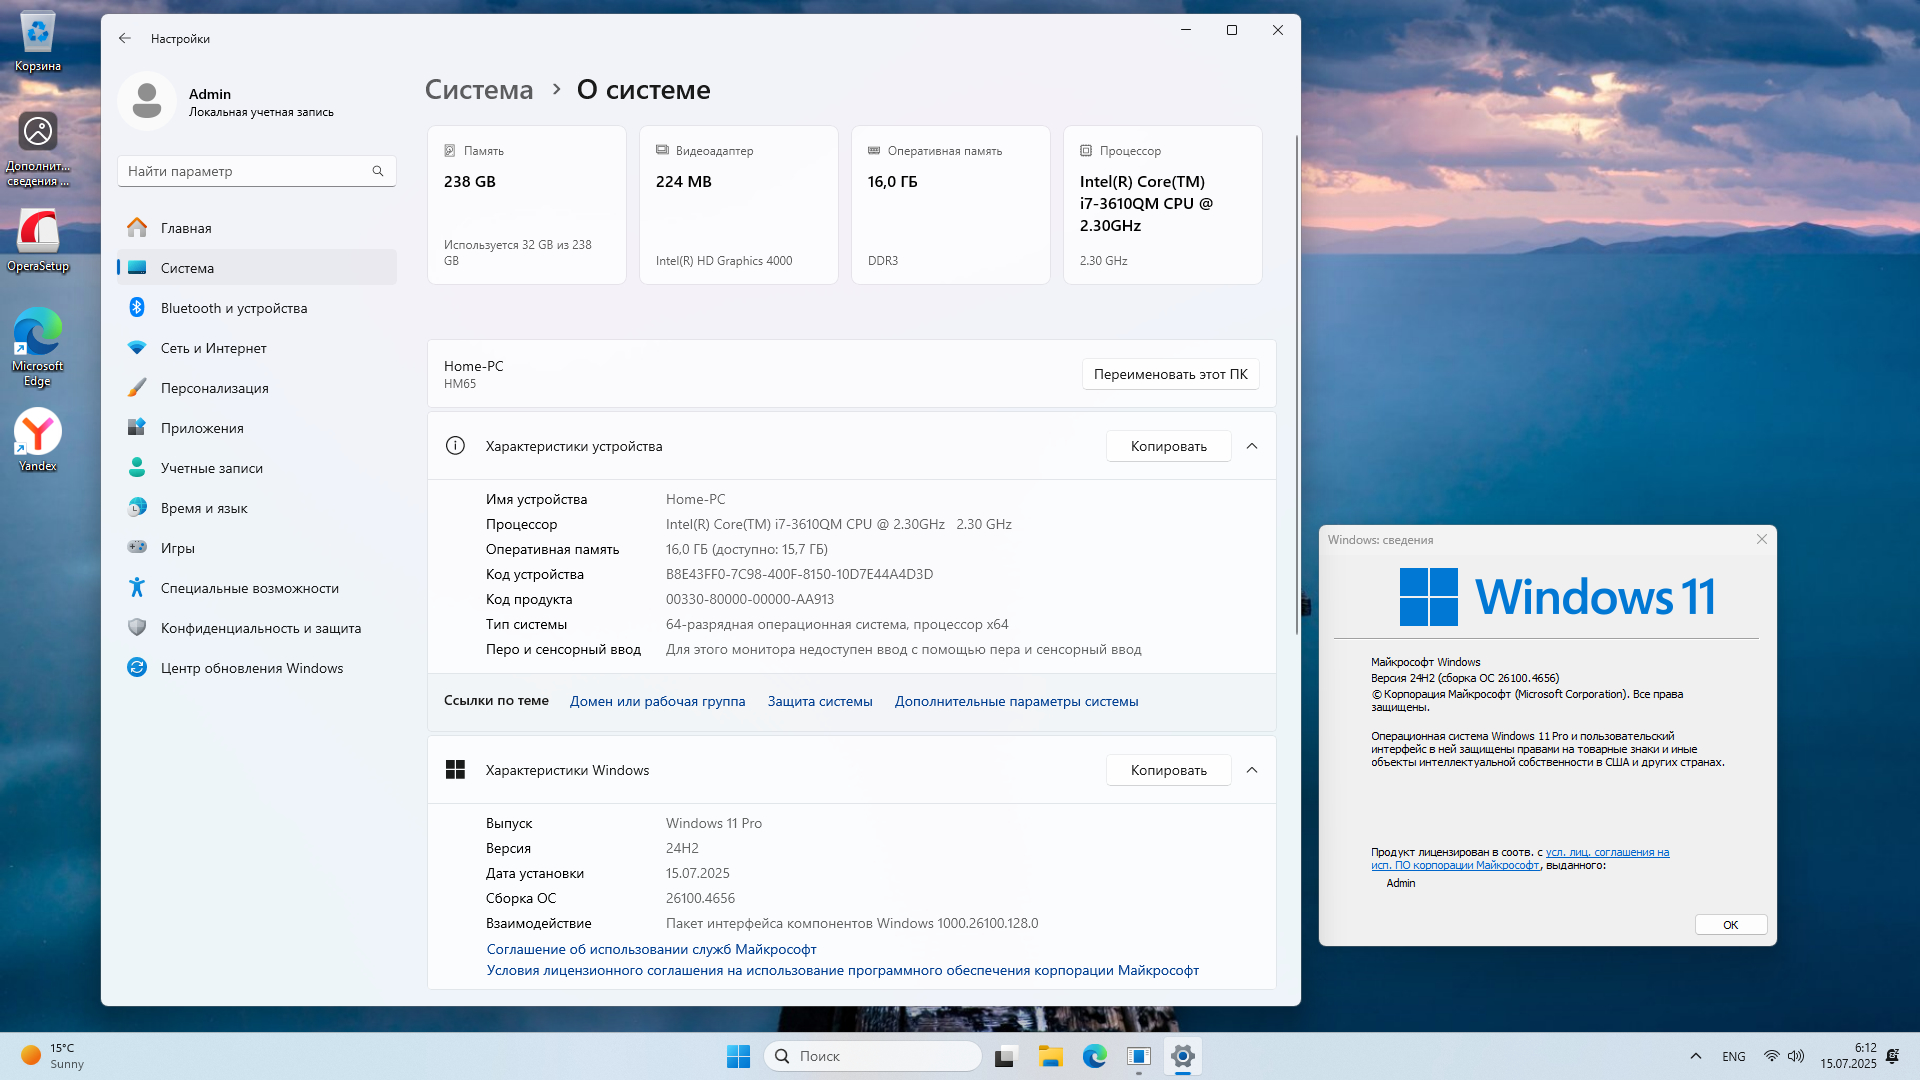1920x1080 pixels.
Task: Select Приложения in sidebar menu
Action: click(202, 428)
